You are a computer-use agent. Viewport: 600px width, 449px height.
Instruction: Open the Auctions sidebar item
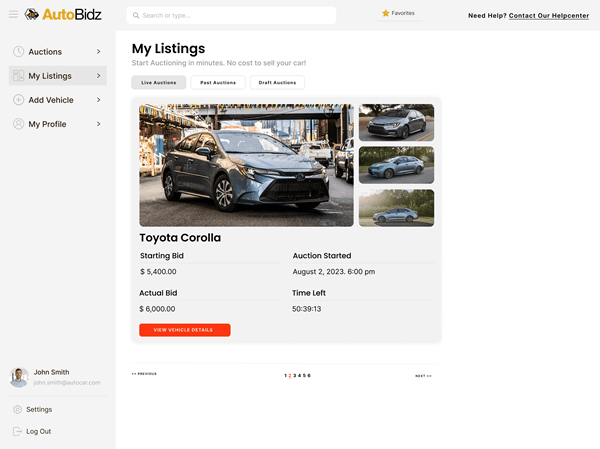pos(57,52)
